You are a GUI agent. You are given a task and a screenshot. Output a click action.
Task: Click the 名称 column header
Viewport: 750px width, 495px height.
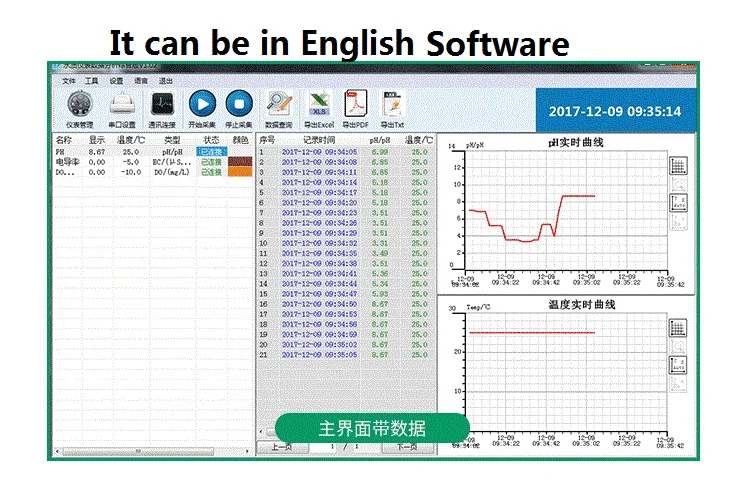[64, 140]
